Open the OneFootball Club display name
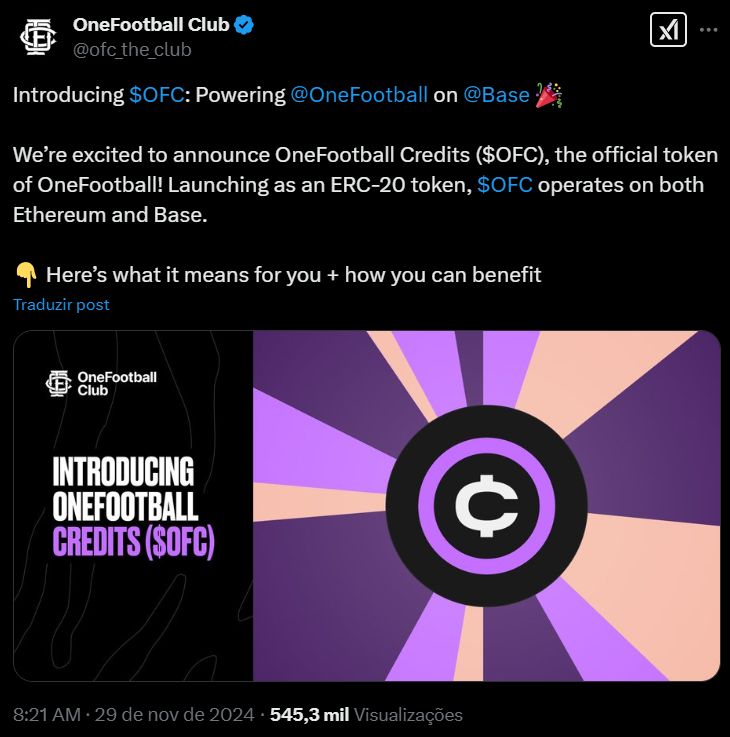 tap(151, 25)
